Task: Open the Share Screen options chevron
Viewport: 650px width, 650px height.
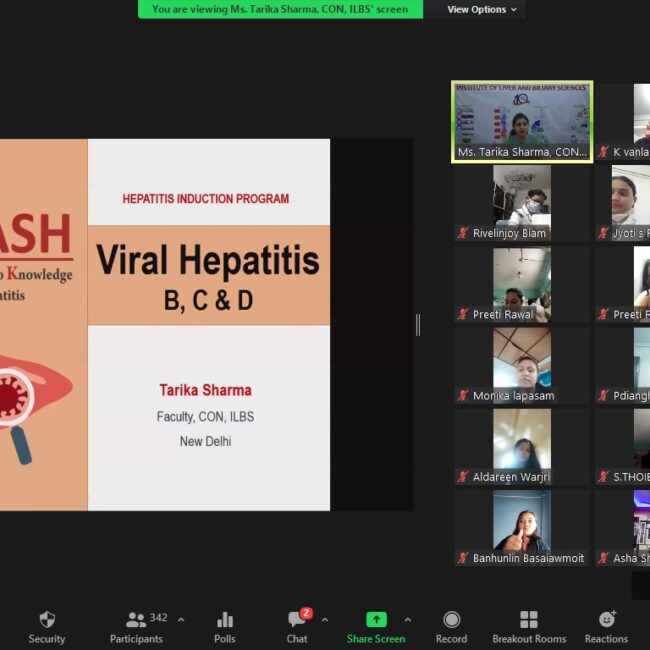Action: tap(407, 620)
